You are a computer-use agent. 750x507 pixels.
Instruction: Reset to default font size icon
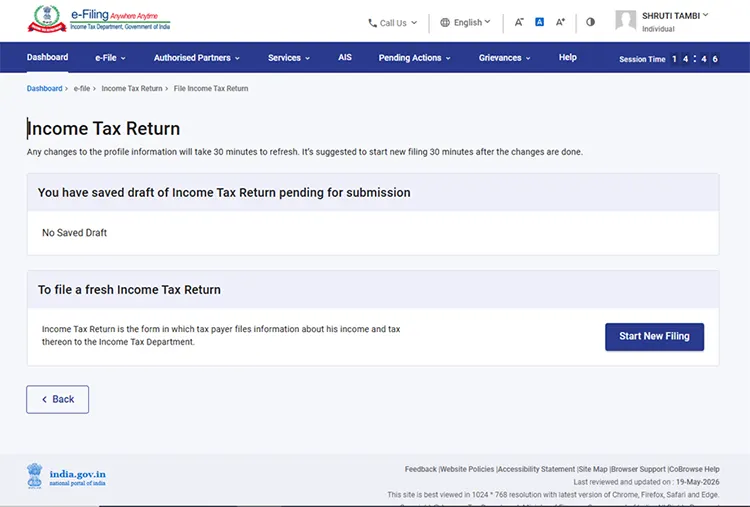pos(540,22)
